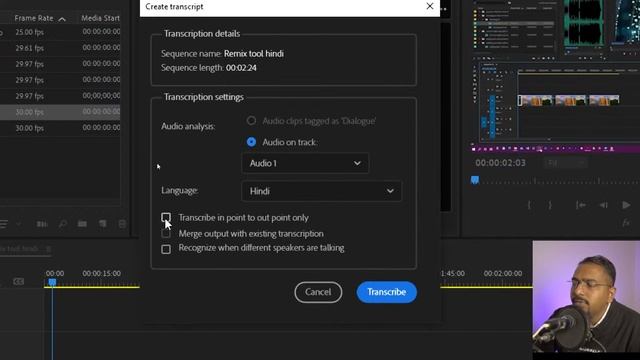640x360 pixels.
Task: Click the Media Start column header
Action: (x=100, y=18)
